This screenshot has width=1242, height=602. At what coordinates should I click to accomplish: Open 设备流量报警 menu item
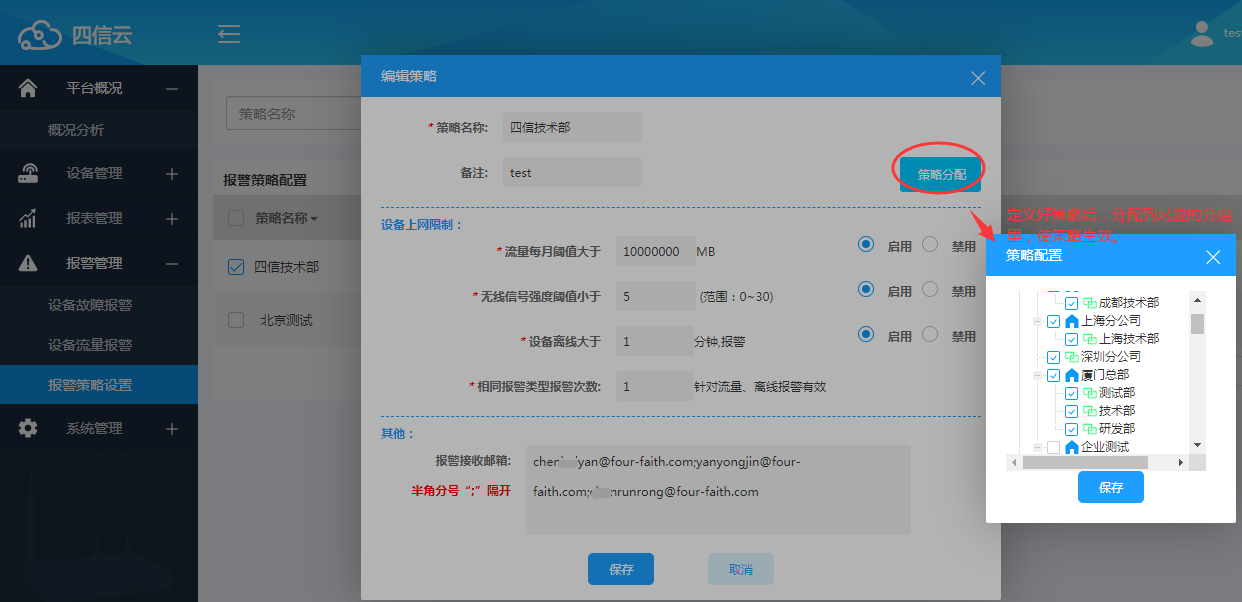[90, 345]
